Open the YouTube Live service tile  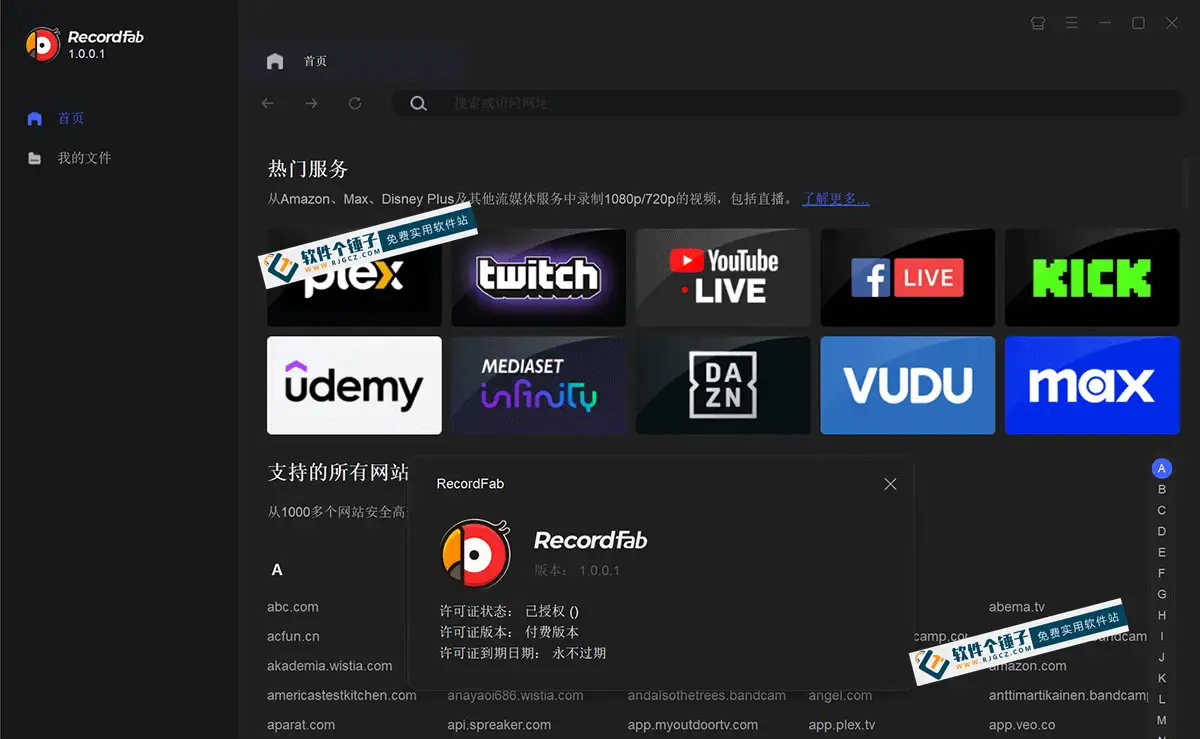click(723, 277)
